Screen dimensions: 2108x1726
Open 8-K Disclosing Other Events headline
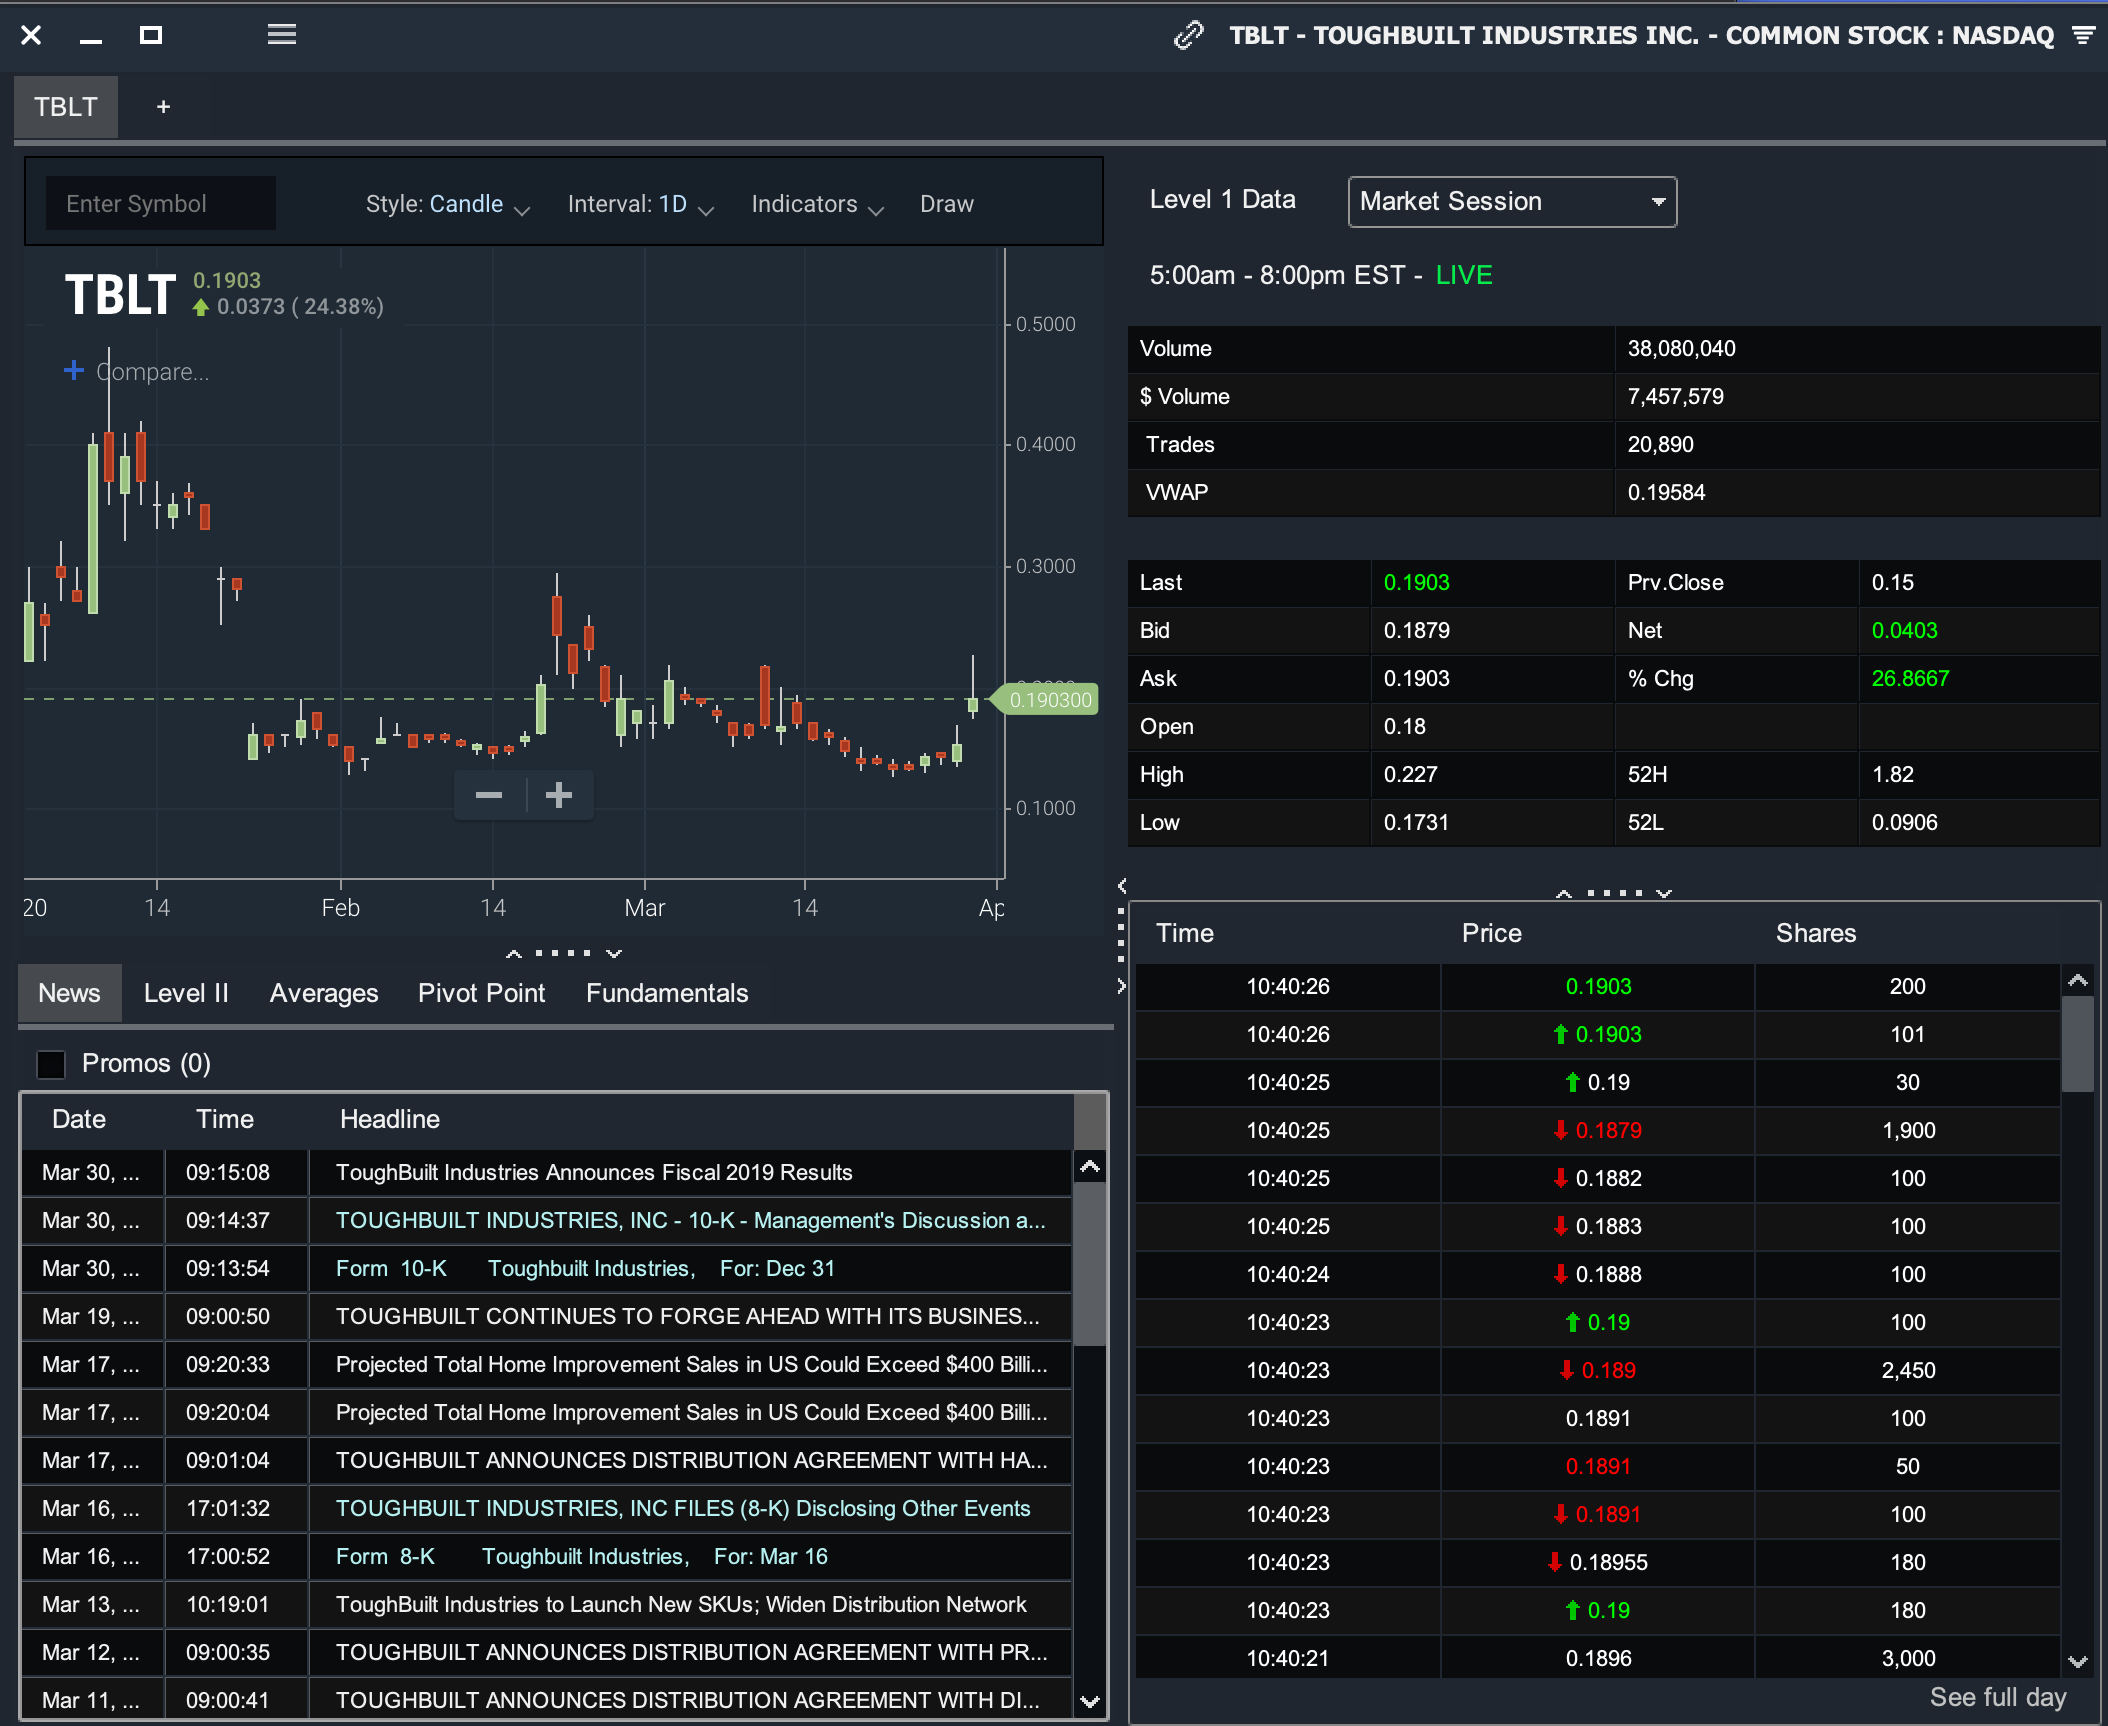tap(683, 1508)
